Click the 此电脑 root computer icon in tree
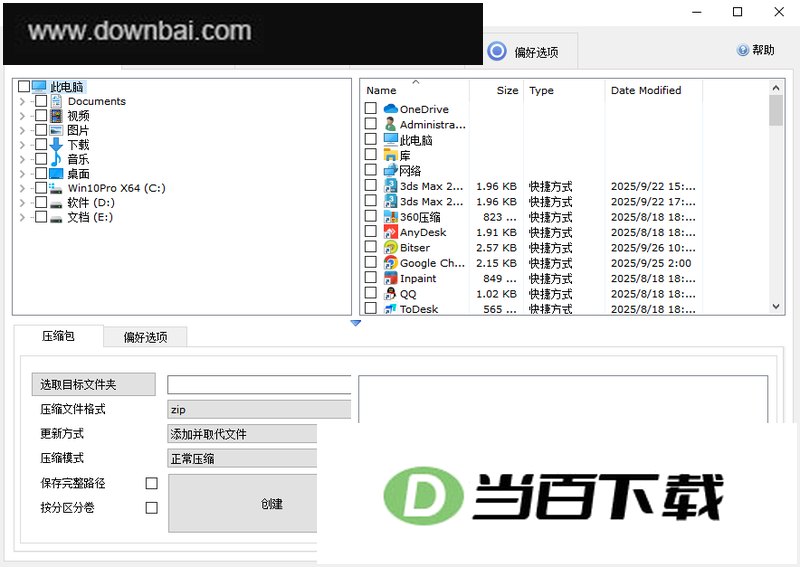The width and height of the screenshot is (800, 567). 39,86
